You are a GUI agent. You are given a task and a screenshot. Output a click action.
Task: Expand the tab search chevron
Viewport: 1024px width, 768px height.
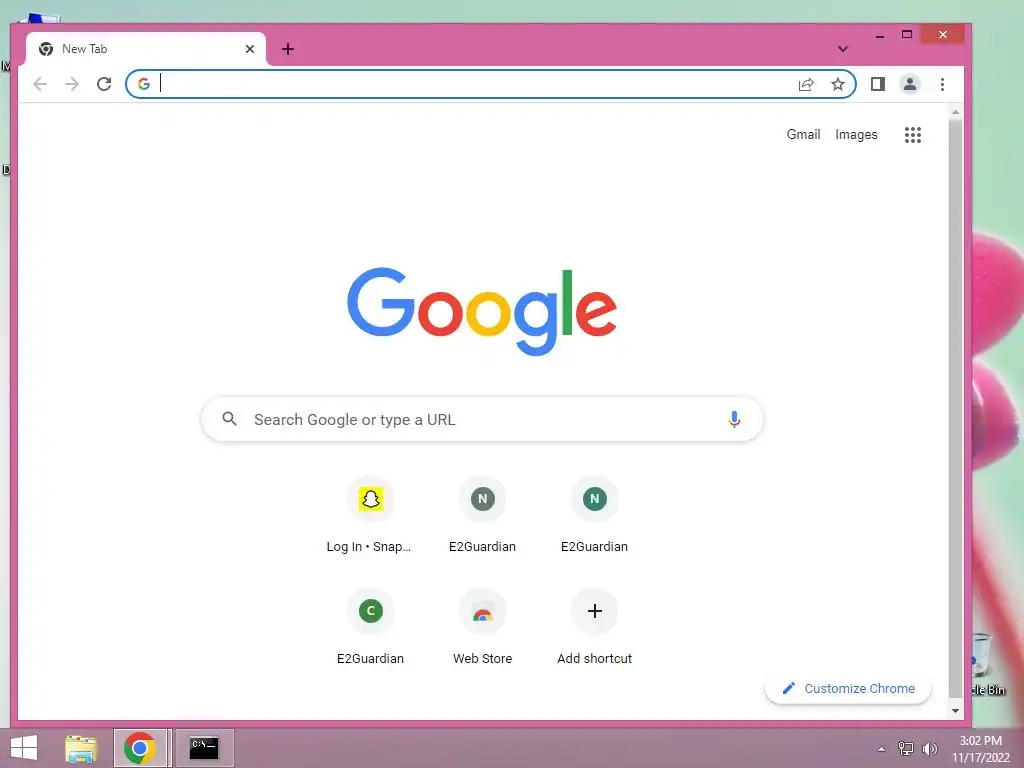[842, 49]
